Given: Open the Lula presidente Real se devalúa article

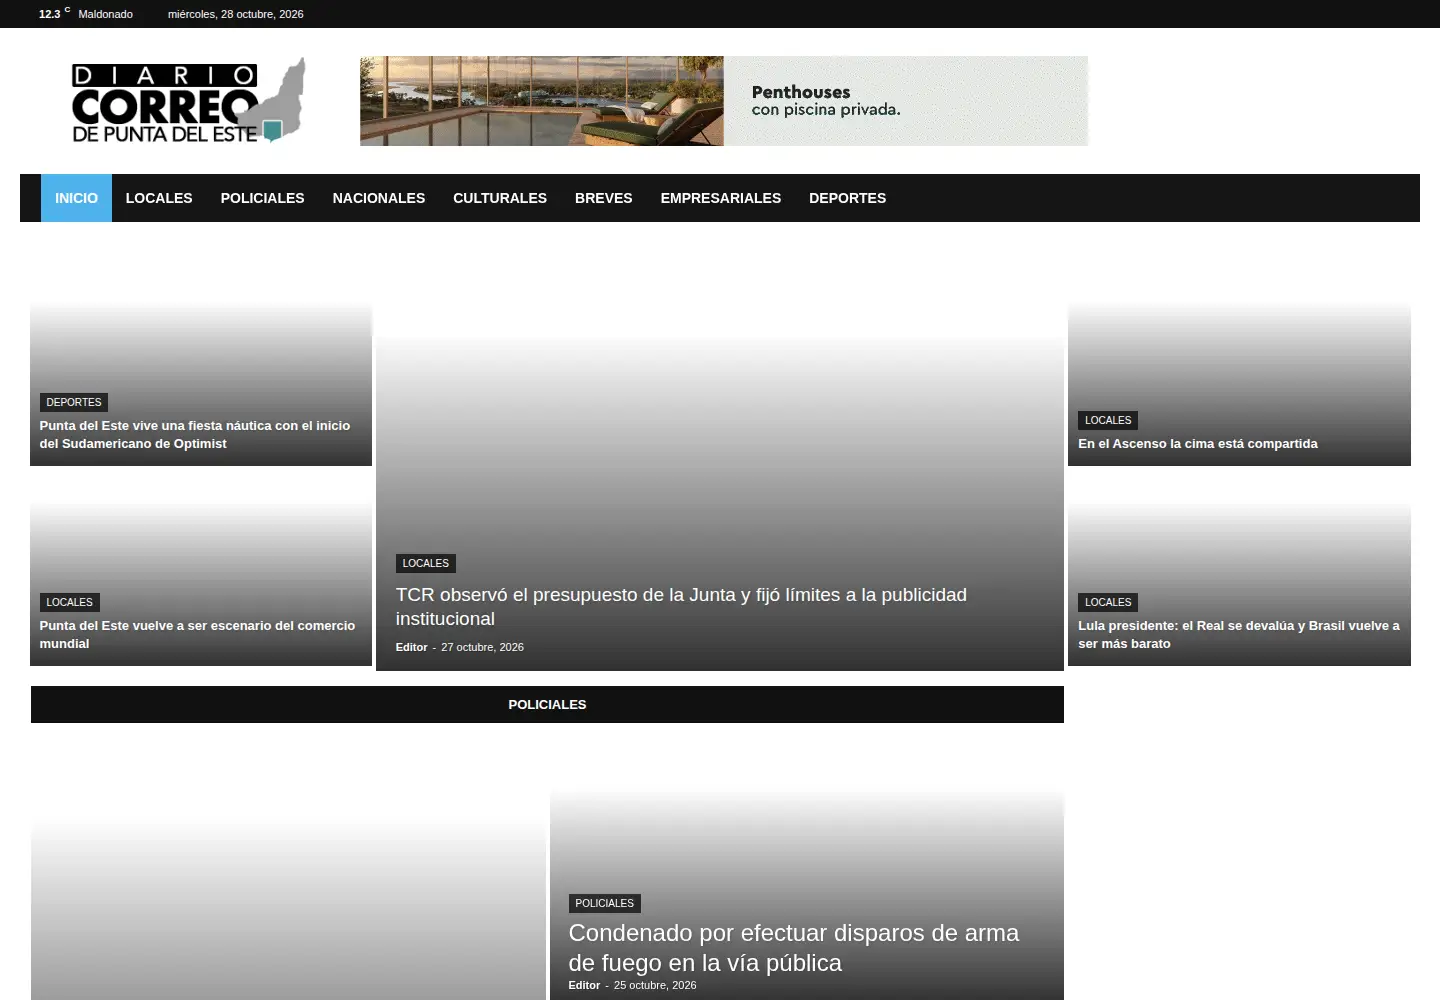Looking at the screenshot, I should pos(1238,635).
